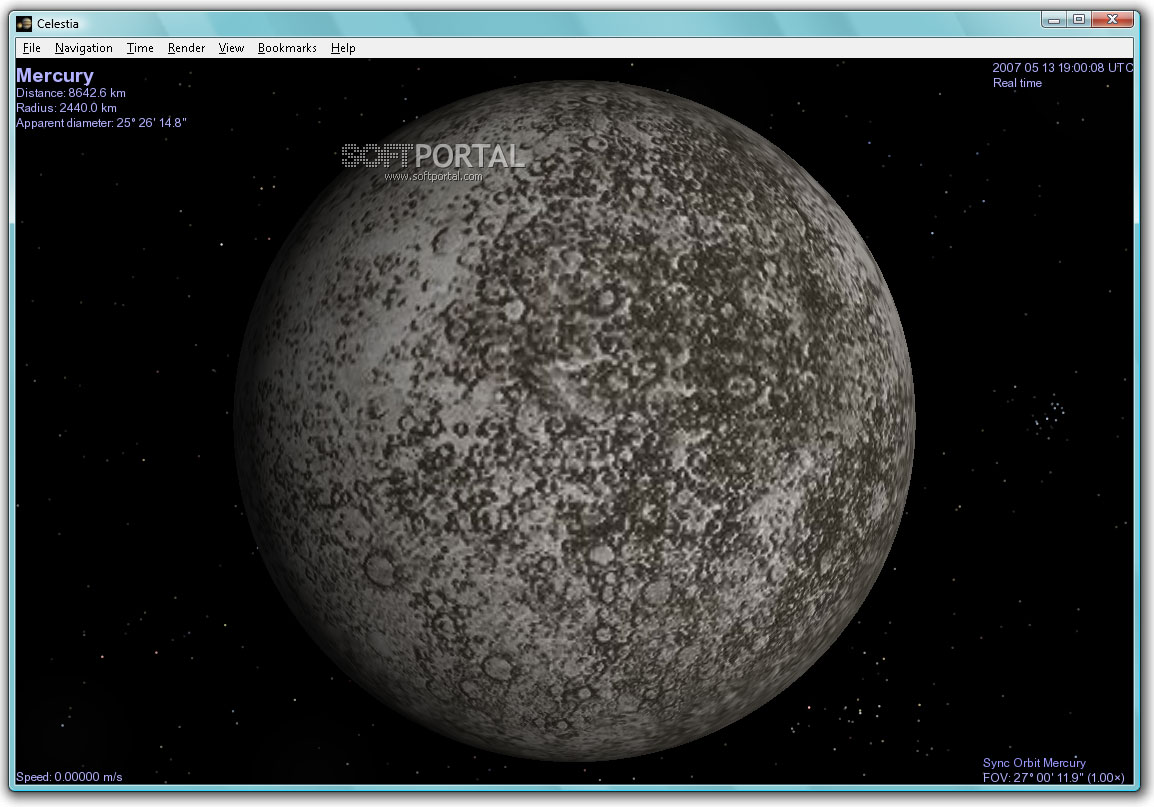
Task: Click the 'Radius: 2440.0 km' text
Action: pyautogui.click(x=66, y=107)
